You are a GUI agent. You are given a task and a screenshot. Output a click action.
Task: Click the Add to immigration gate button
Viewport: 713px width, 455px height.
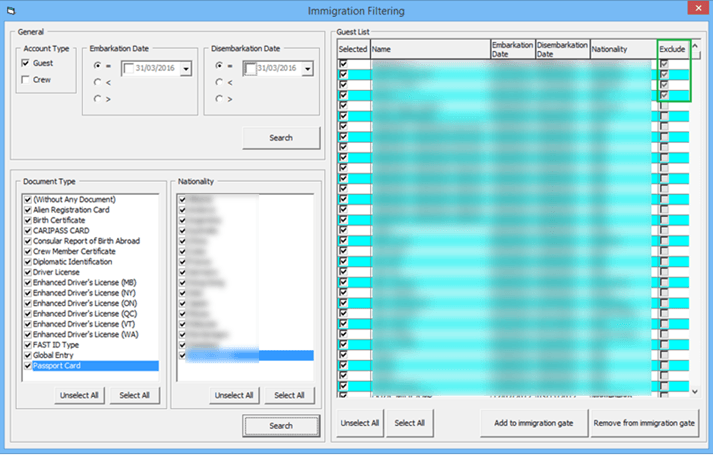[x=534, y=423]
